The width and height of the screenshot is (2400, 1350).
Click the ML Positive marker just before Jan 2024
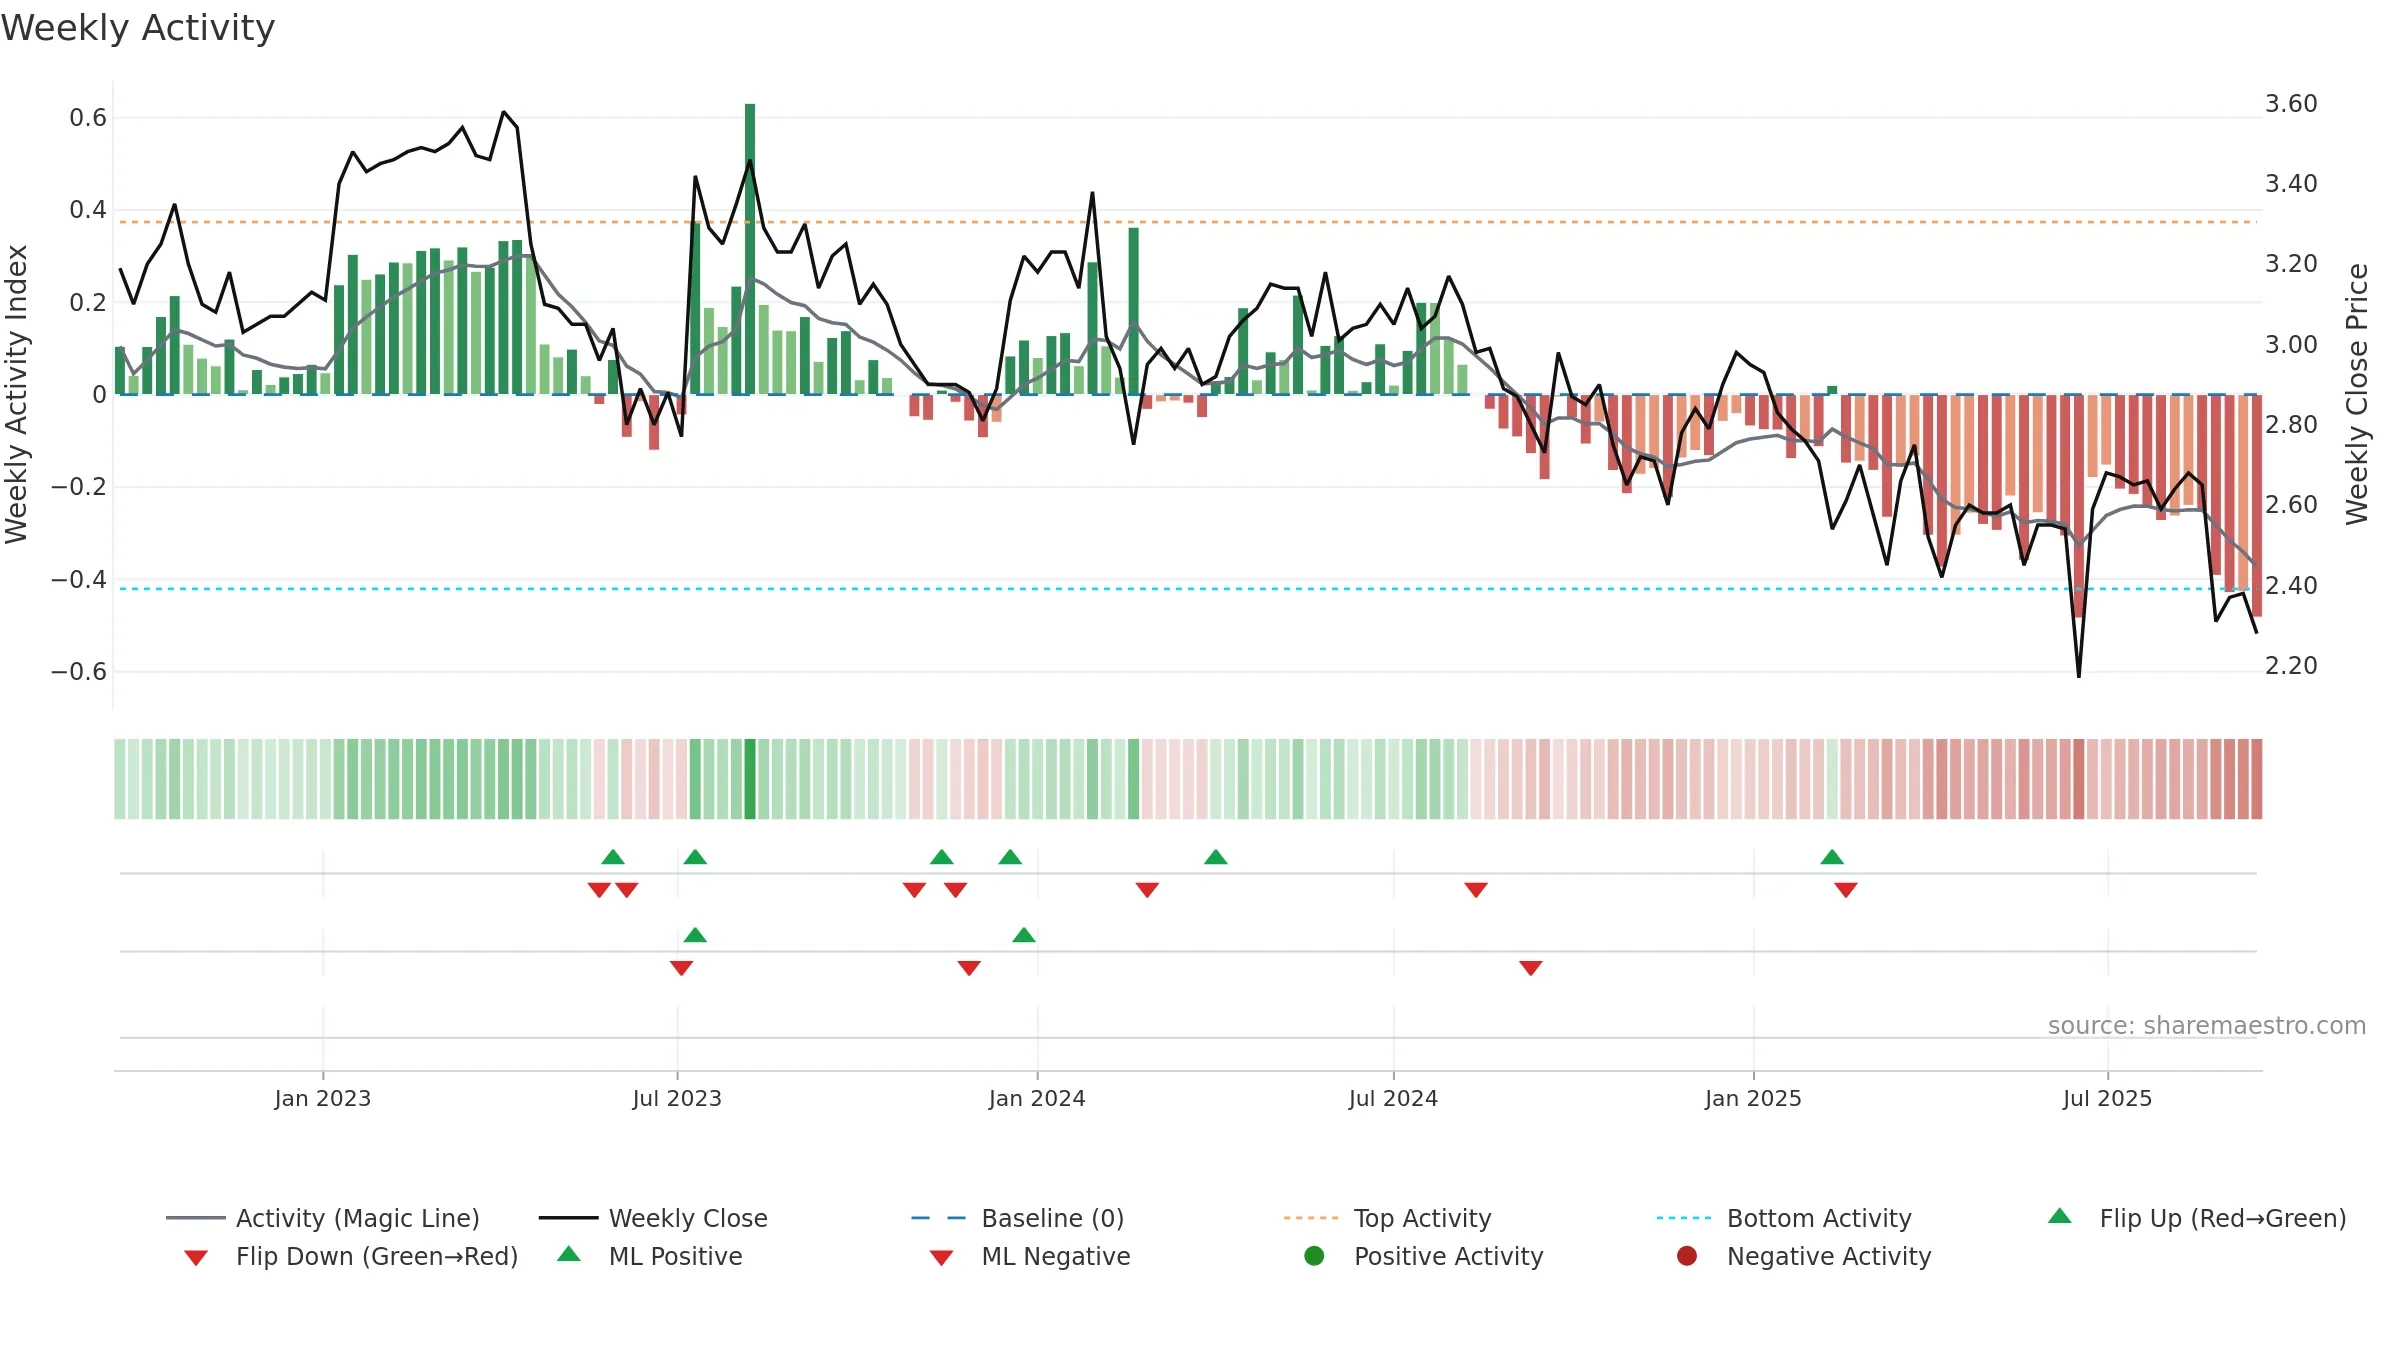pyautogui.click(x=1024, y=935)
